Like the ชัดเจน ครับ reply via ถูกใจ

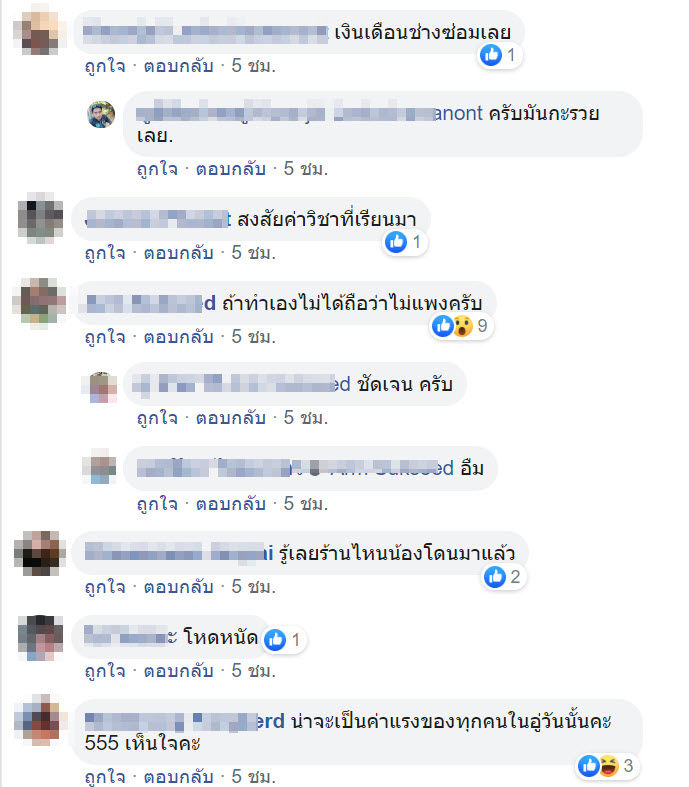[x=157, y=418]
